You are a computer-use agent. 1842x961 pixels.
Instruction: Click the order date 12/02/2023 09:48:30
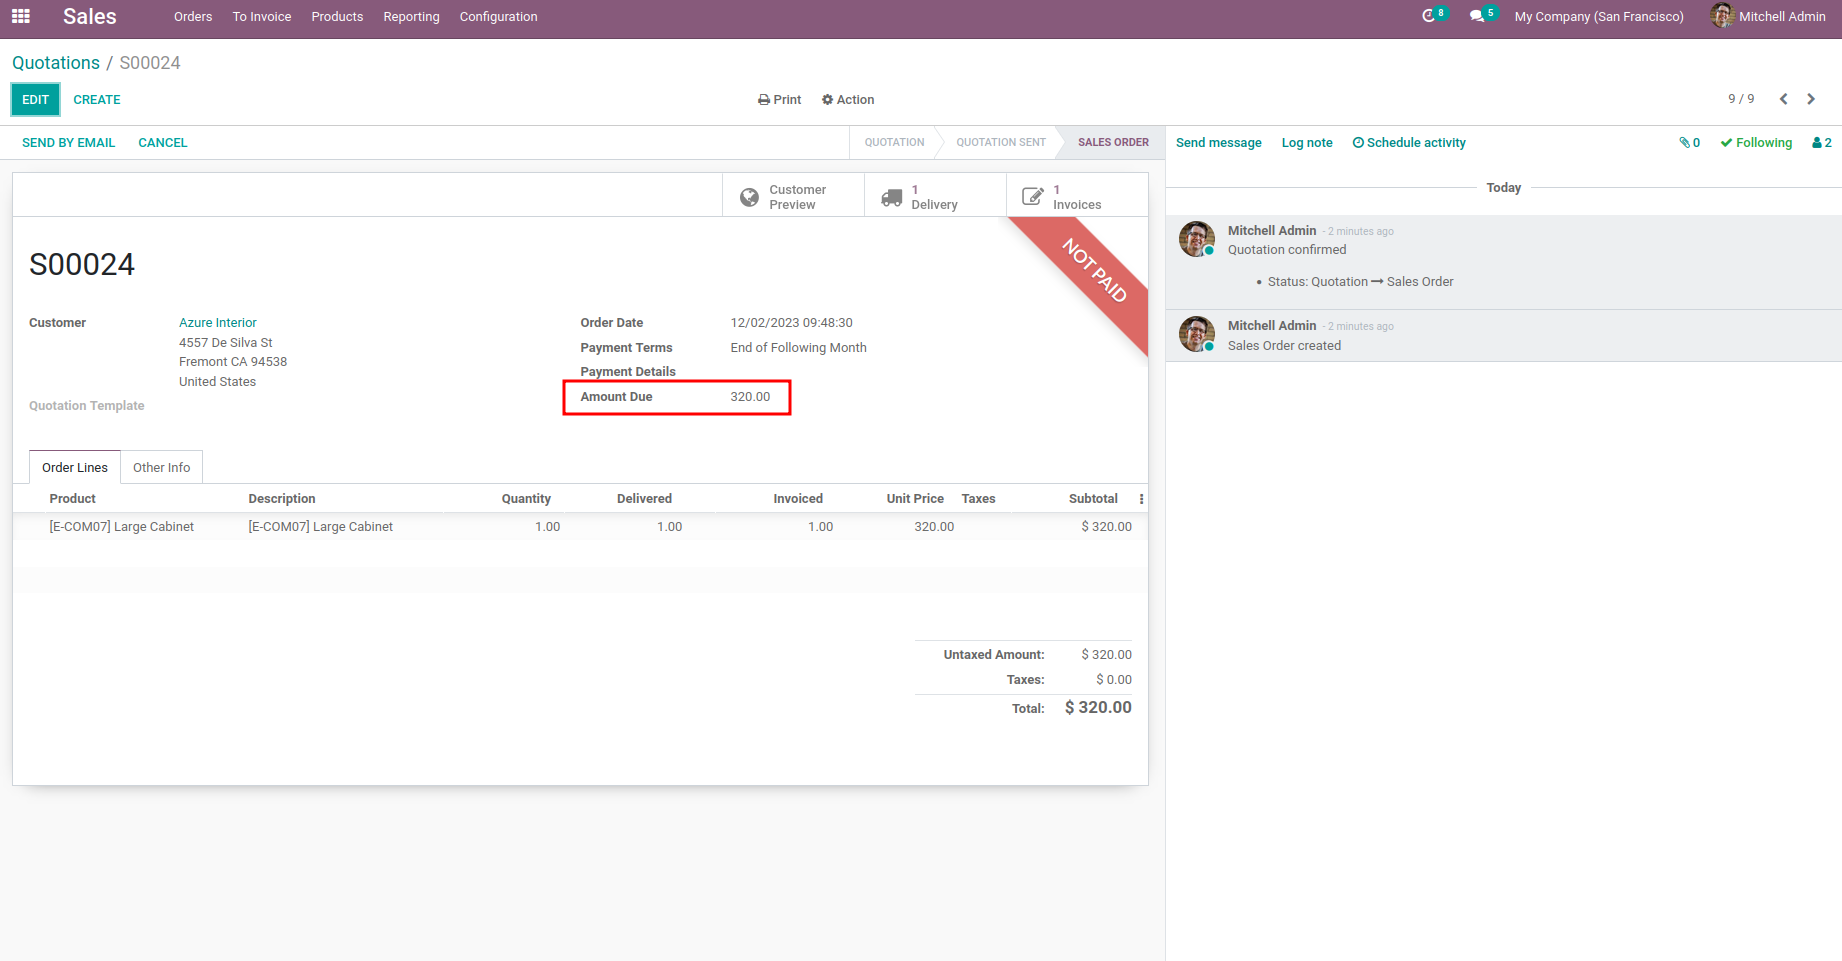click(791, 323)
